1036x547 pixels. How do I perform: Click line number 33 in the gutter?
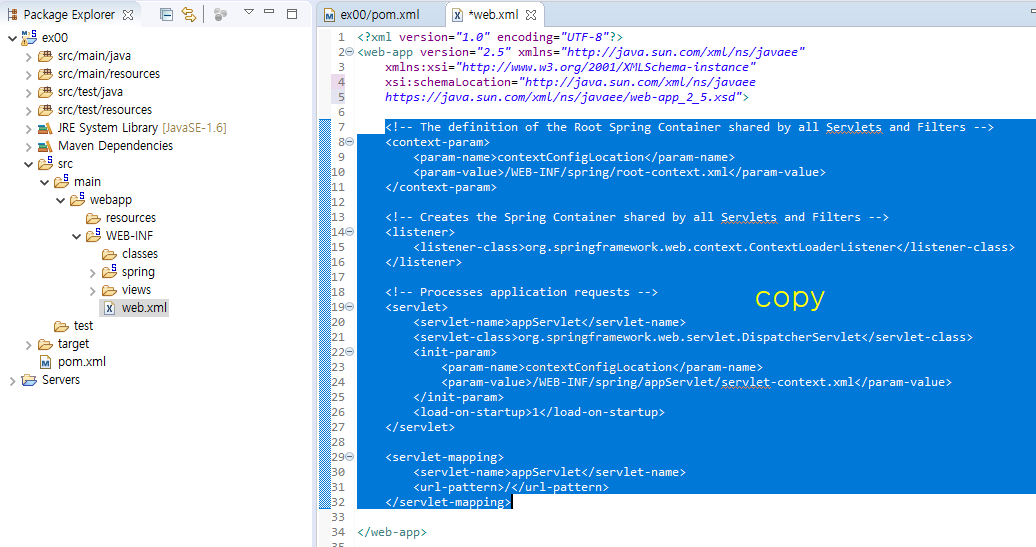[x=338, y=517]
